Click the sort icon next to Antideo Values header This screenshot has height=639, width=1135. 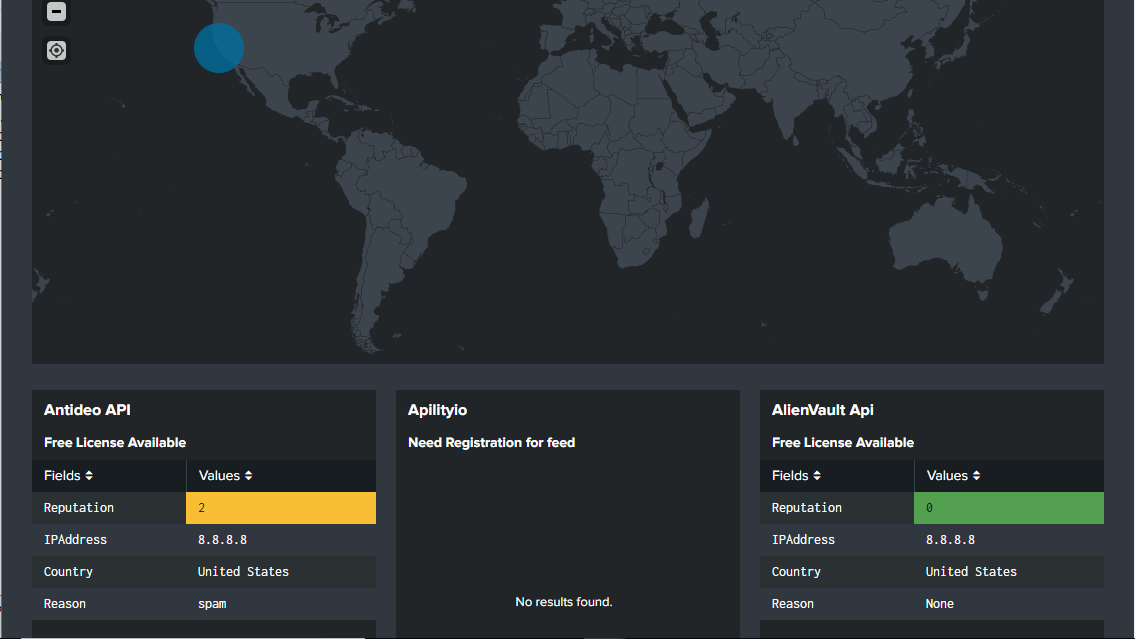click(x=247, y=475)
